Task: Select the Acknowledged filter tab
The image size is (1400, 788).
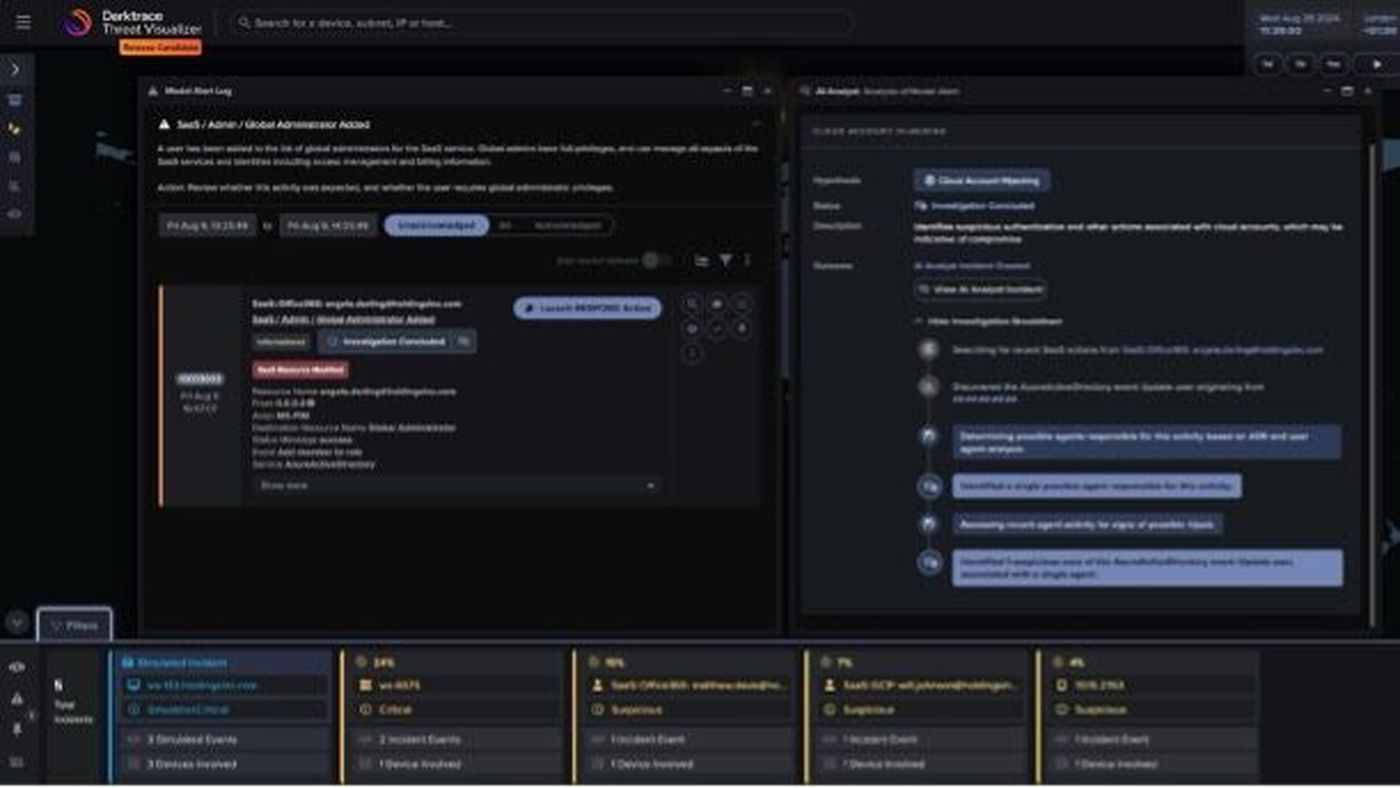Action: pyautogui.click(x=567, y=226)
